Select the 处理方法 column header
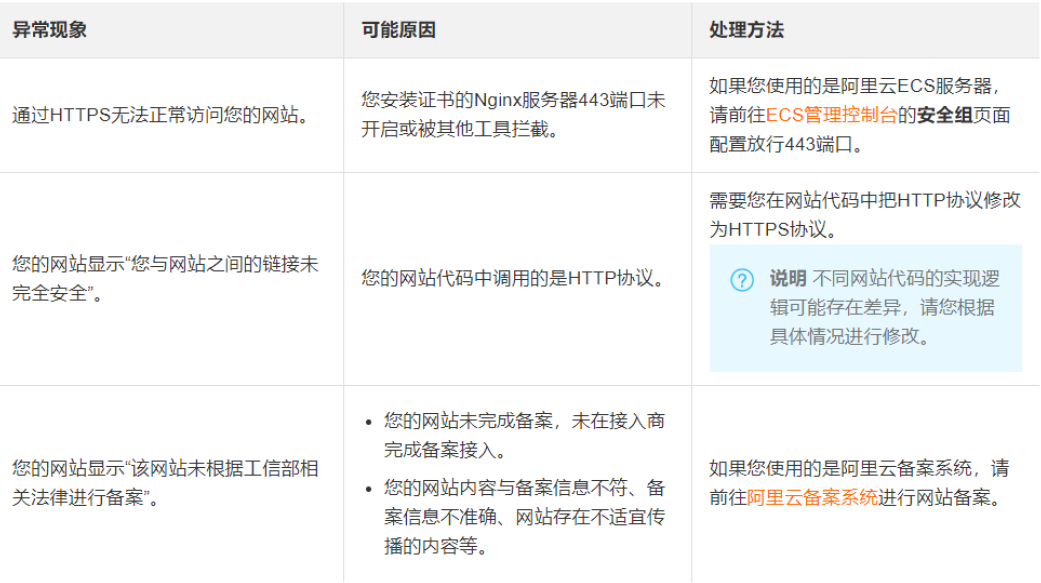The width and height of the screenshot is (1041, 583). (x=746, y=30)
